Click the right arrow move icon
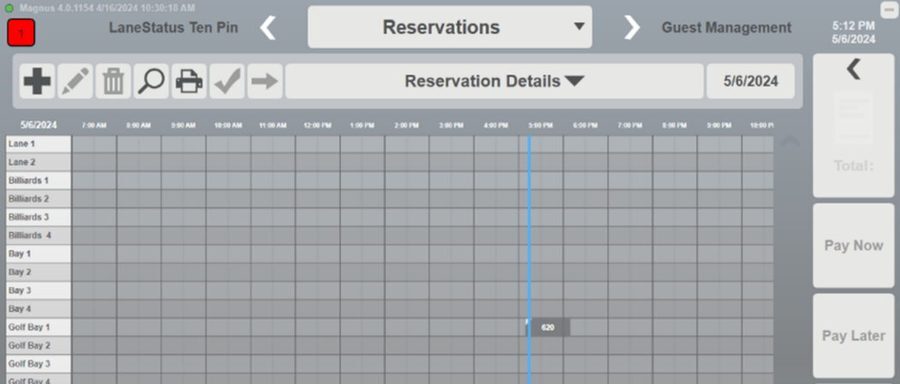Screen dimensions: 900x384 pyautogui.click(x=265, y=81)
